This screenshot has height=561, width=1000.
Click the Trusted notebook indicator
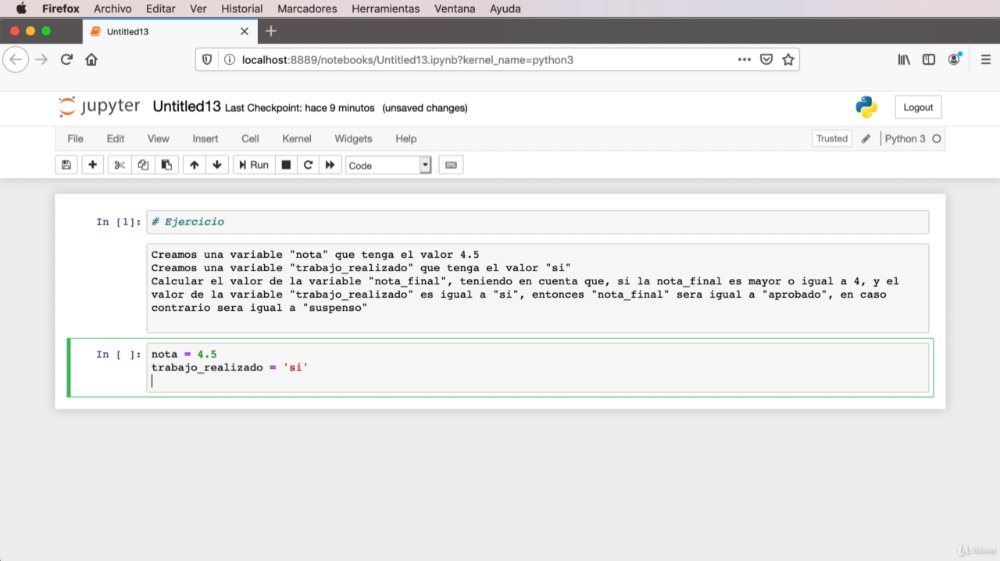(832, 138)
